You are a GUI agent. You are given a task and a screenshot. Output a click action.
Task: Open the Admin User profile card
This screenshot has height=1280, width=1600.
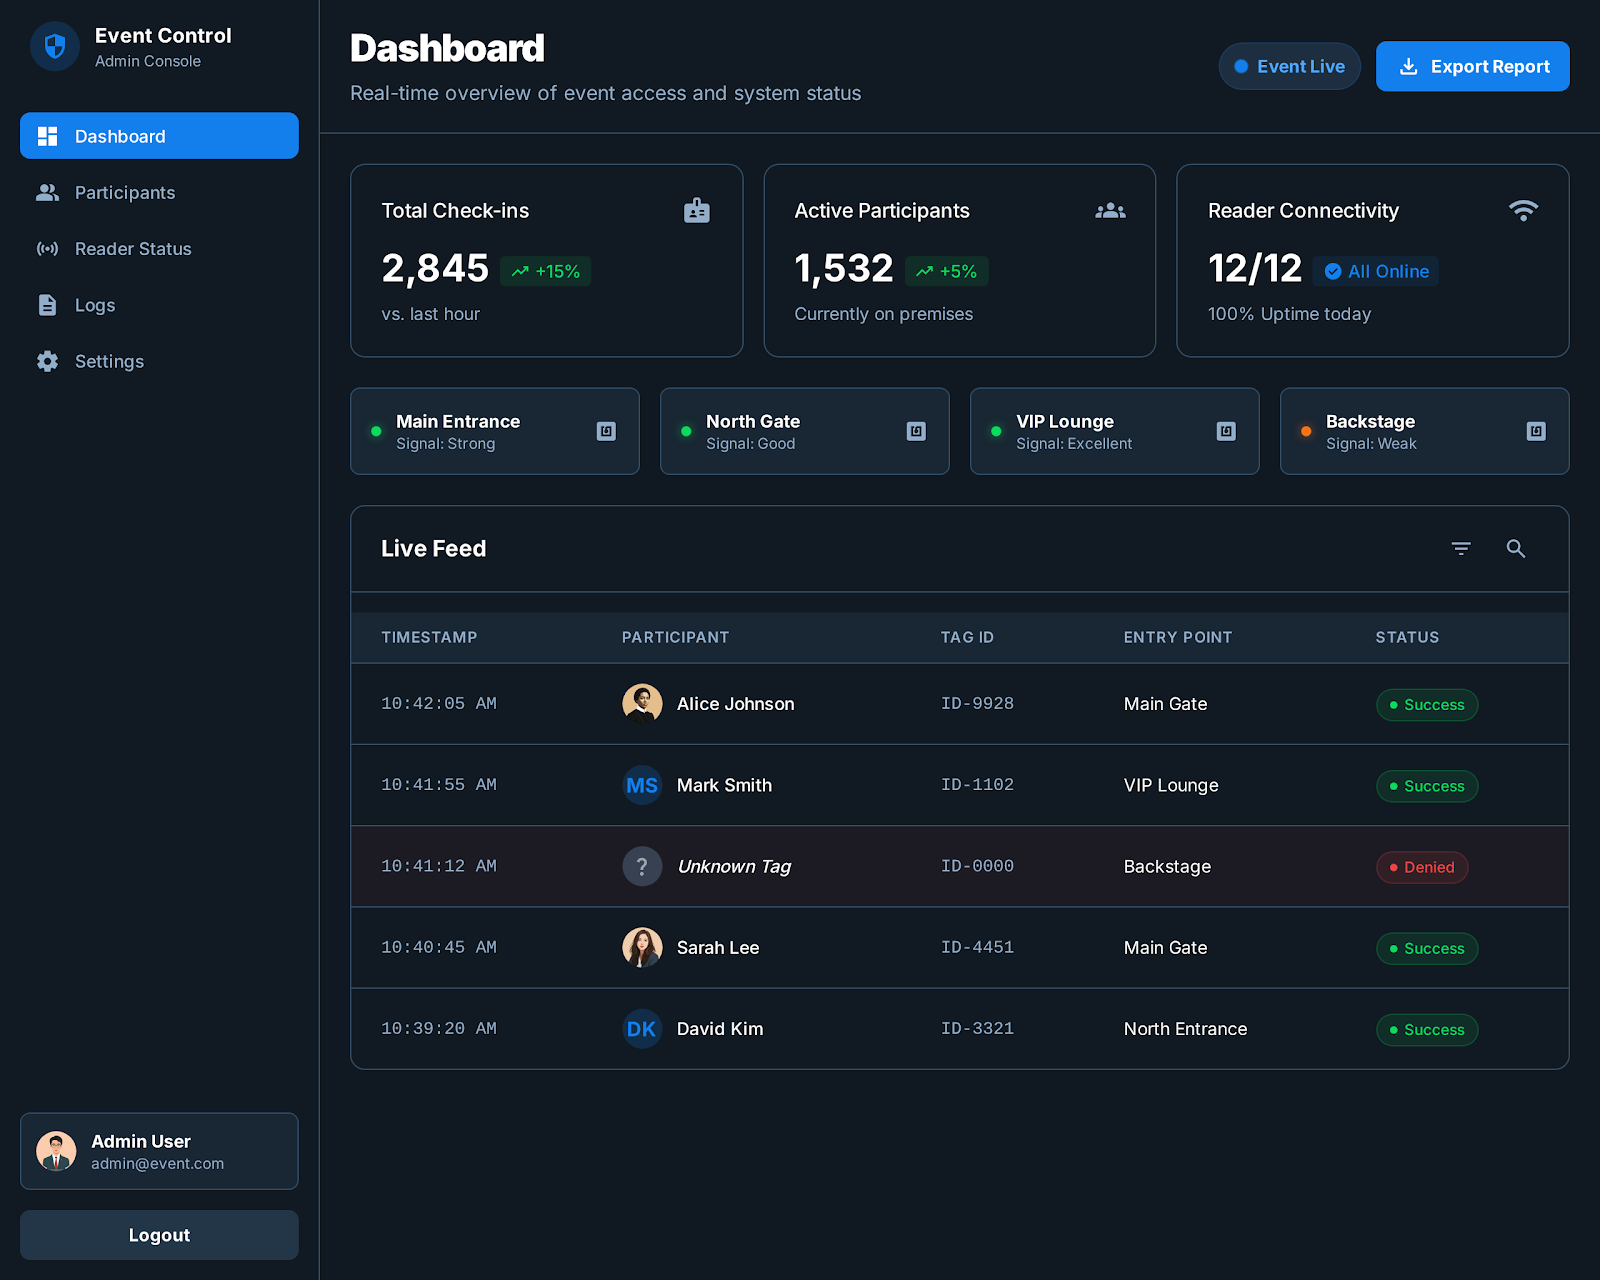click(x=158, y=1151)
